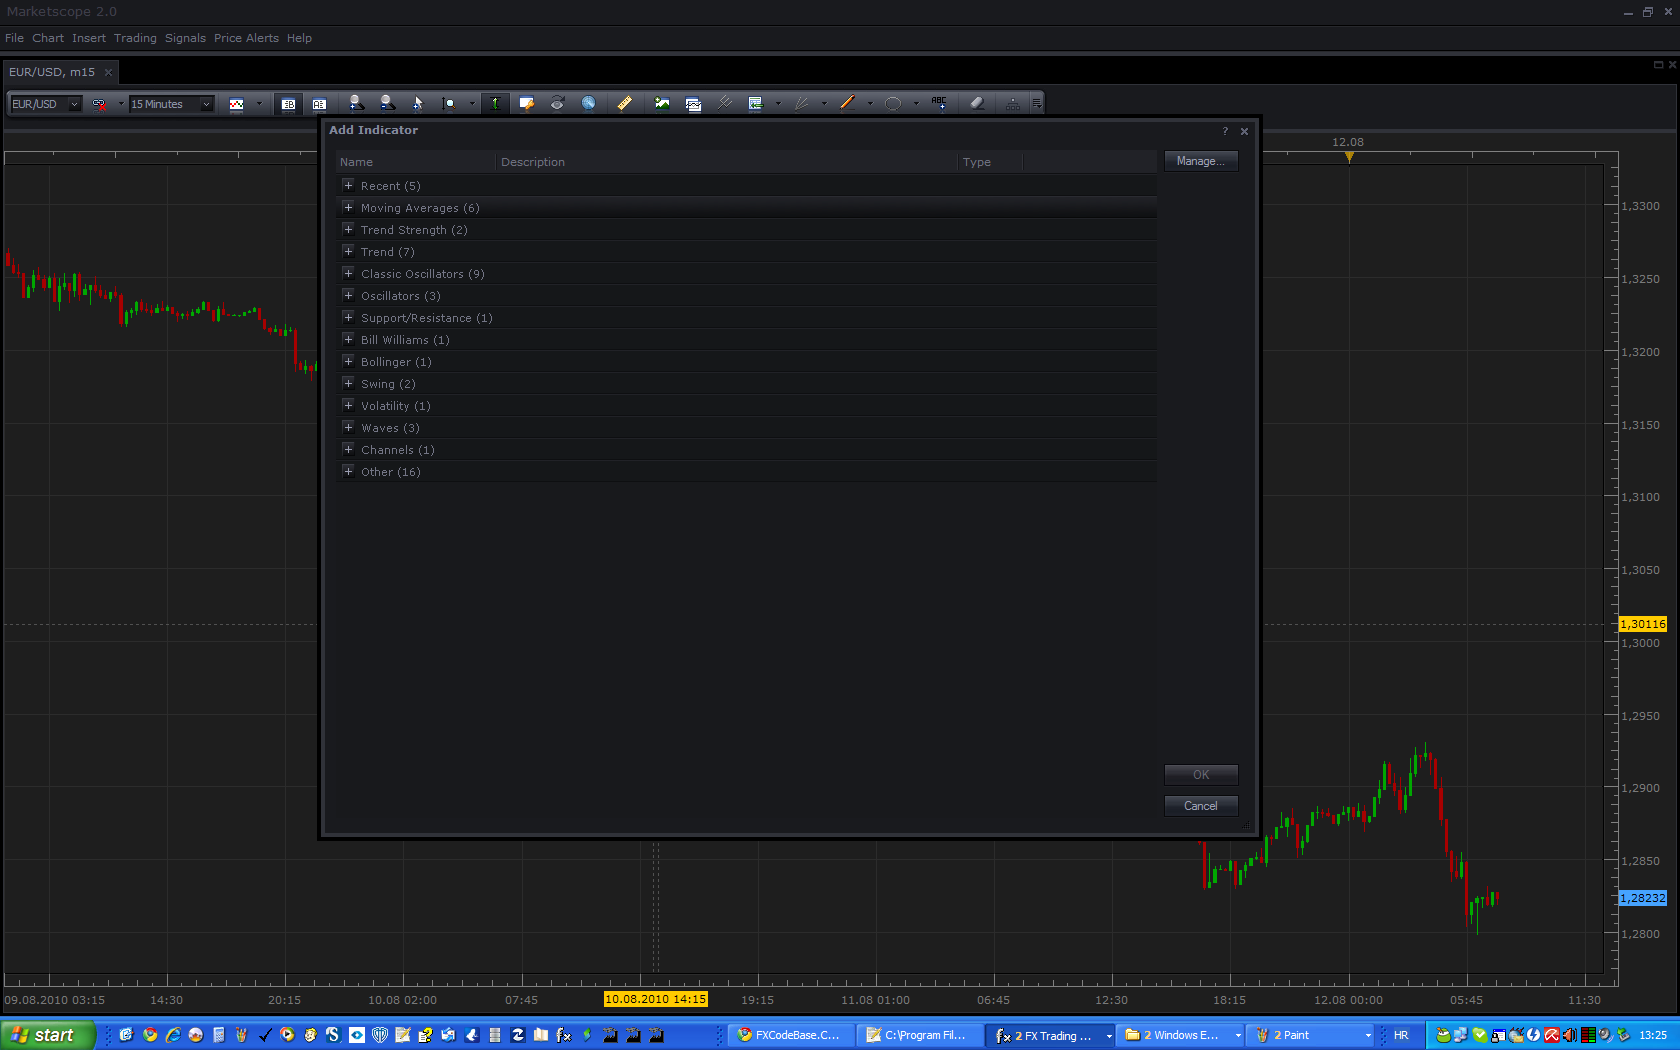This screenshot has width=1680, height=1050.
Task: Expand the Recent (5) indicator group
Action: [348, 185]
